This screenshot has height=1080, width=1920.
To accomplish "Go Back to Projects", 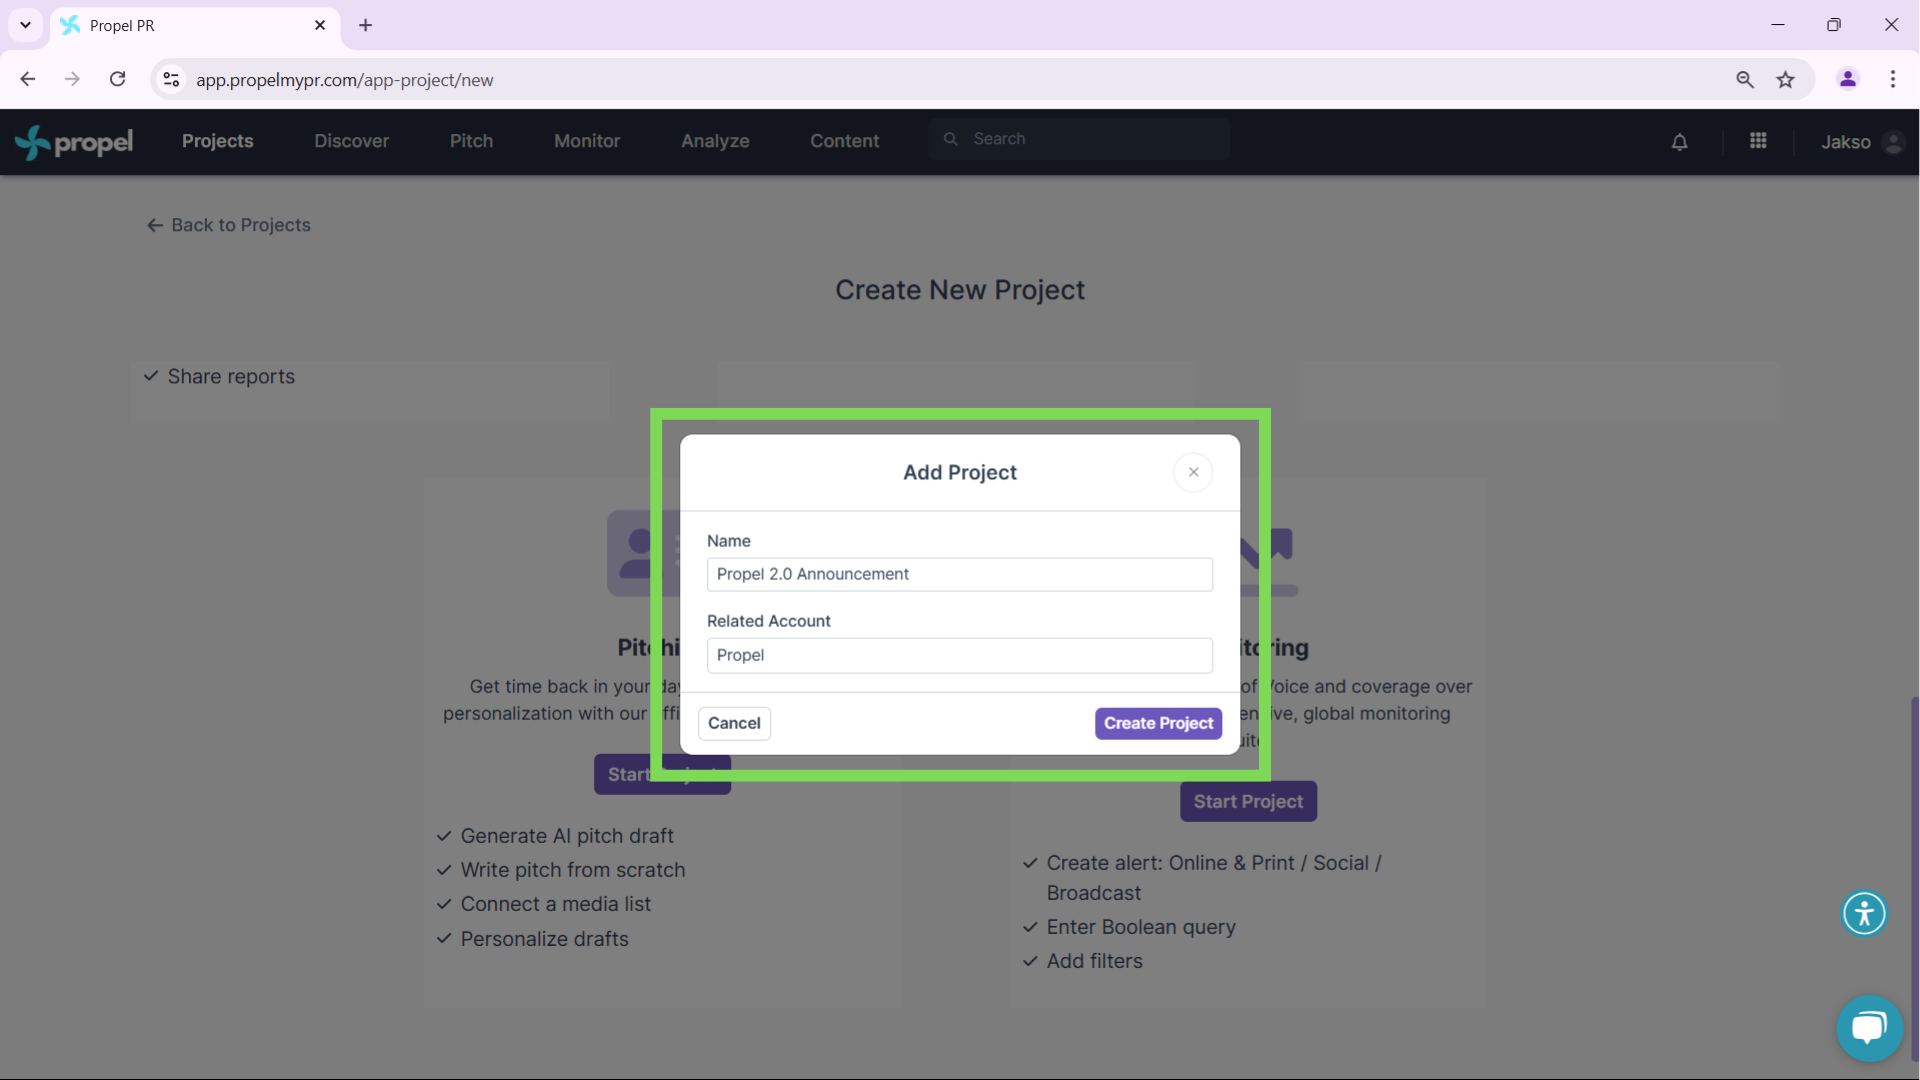I will [229, 225].
